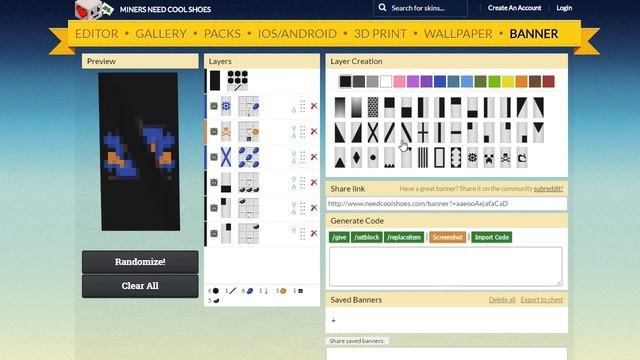The width and height of the screenshot is (640, 360).
Task: Generate the /give command
Action: (339, 237)
